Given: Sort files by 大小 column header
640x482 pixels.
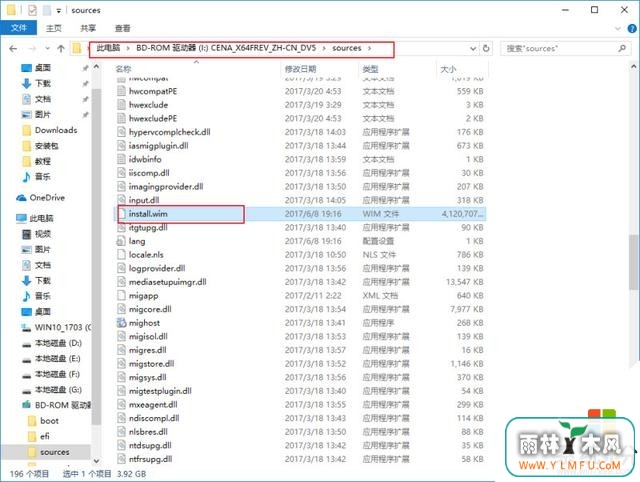Looking at the screenshot, I should point(448,69).
